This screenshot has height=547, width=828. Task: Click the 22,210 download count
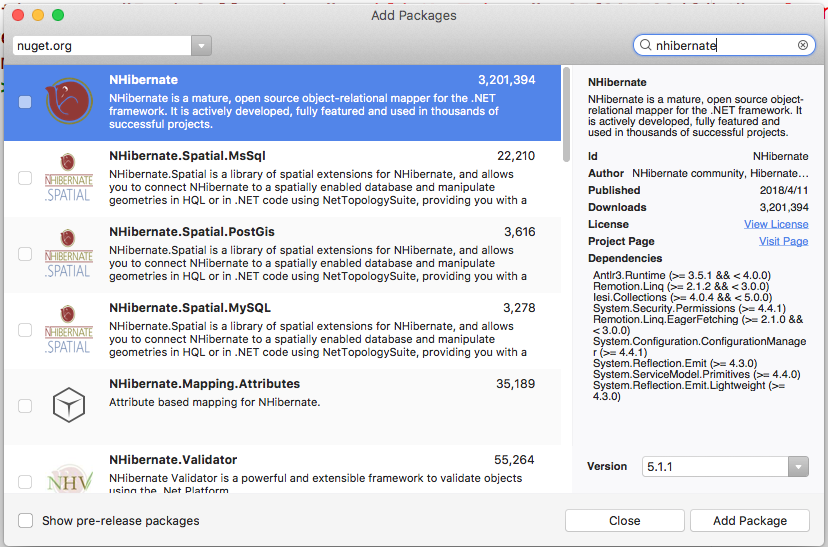[516, 156]
